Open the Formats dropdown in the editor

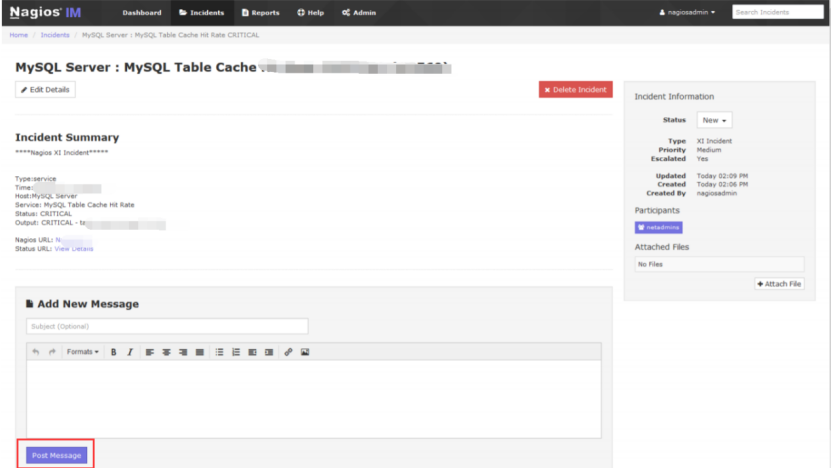[82, 352]
